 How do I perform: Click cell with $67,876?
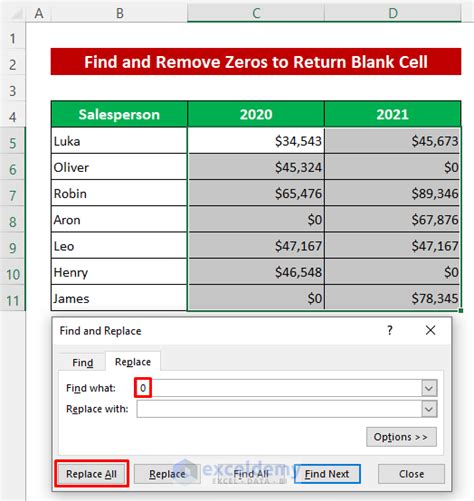(x=393, y=220)
